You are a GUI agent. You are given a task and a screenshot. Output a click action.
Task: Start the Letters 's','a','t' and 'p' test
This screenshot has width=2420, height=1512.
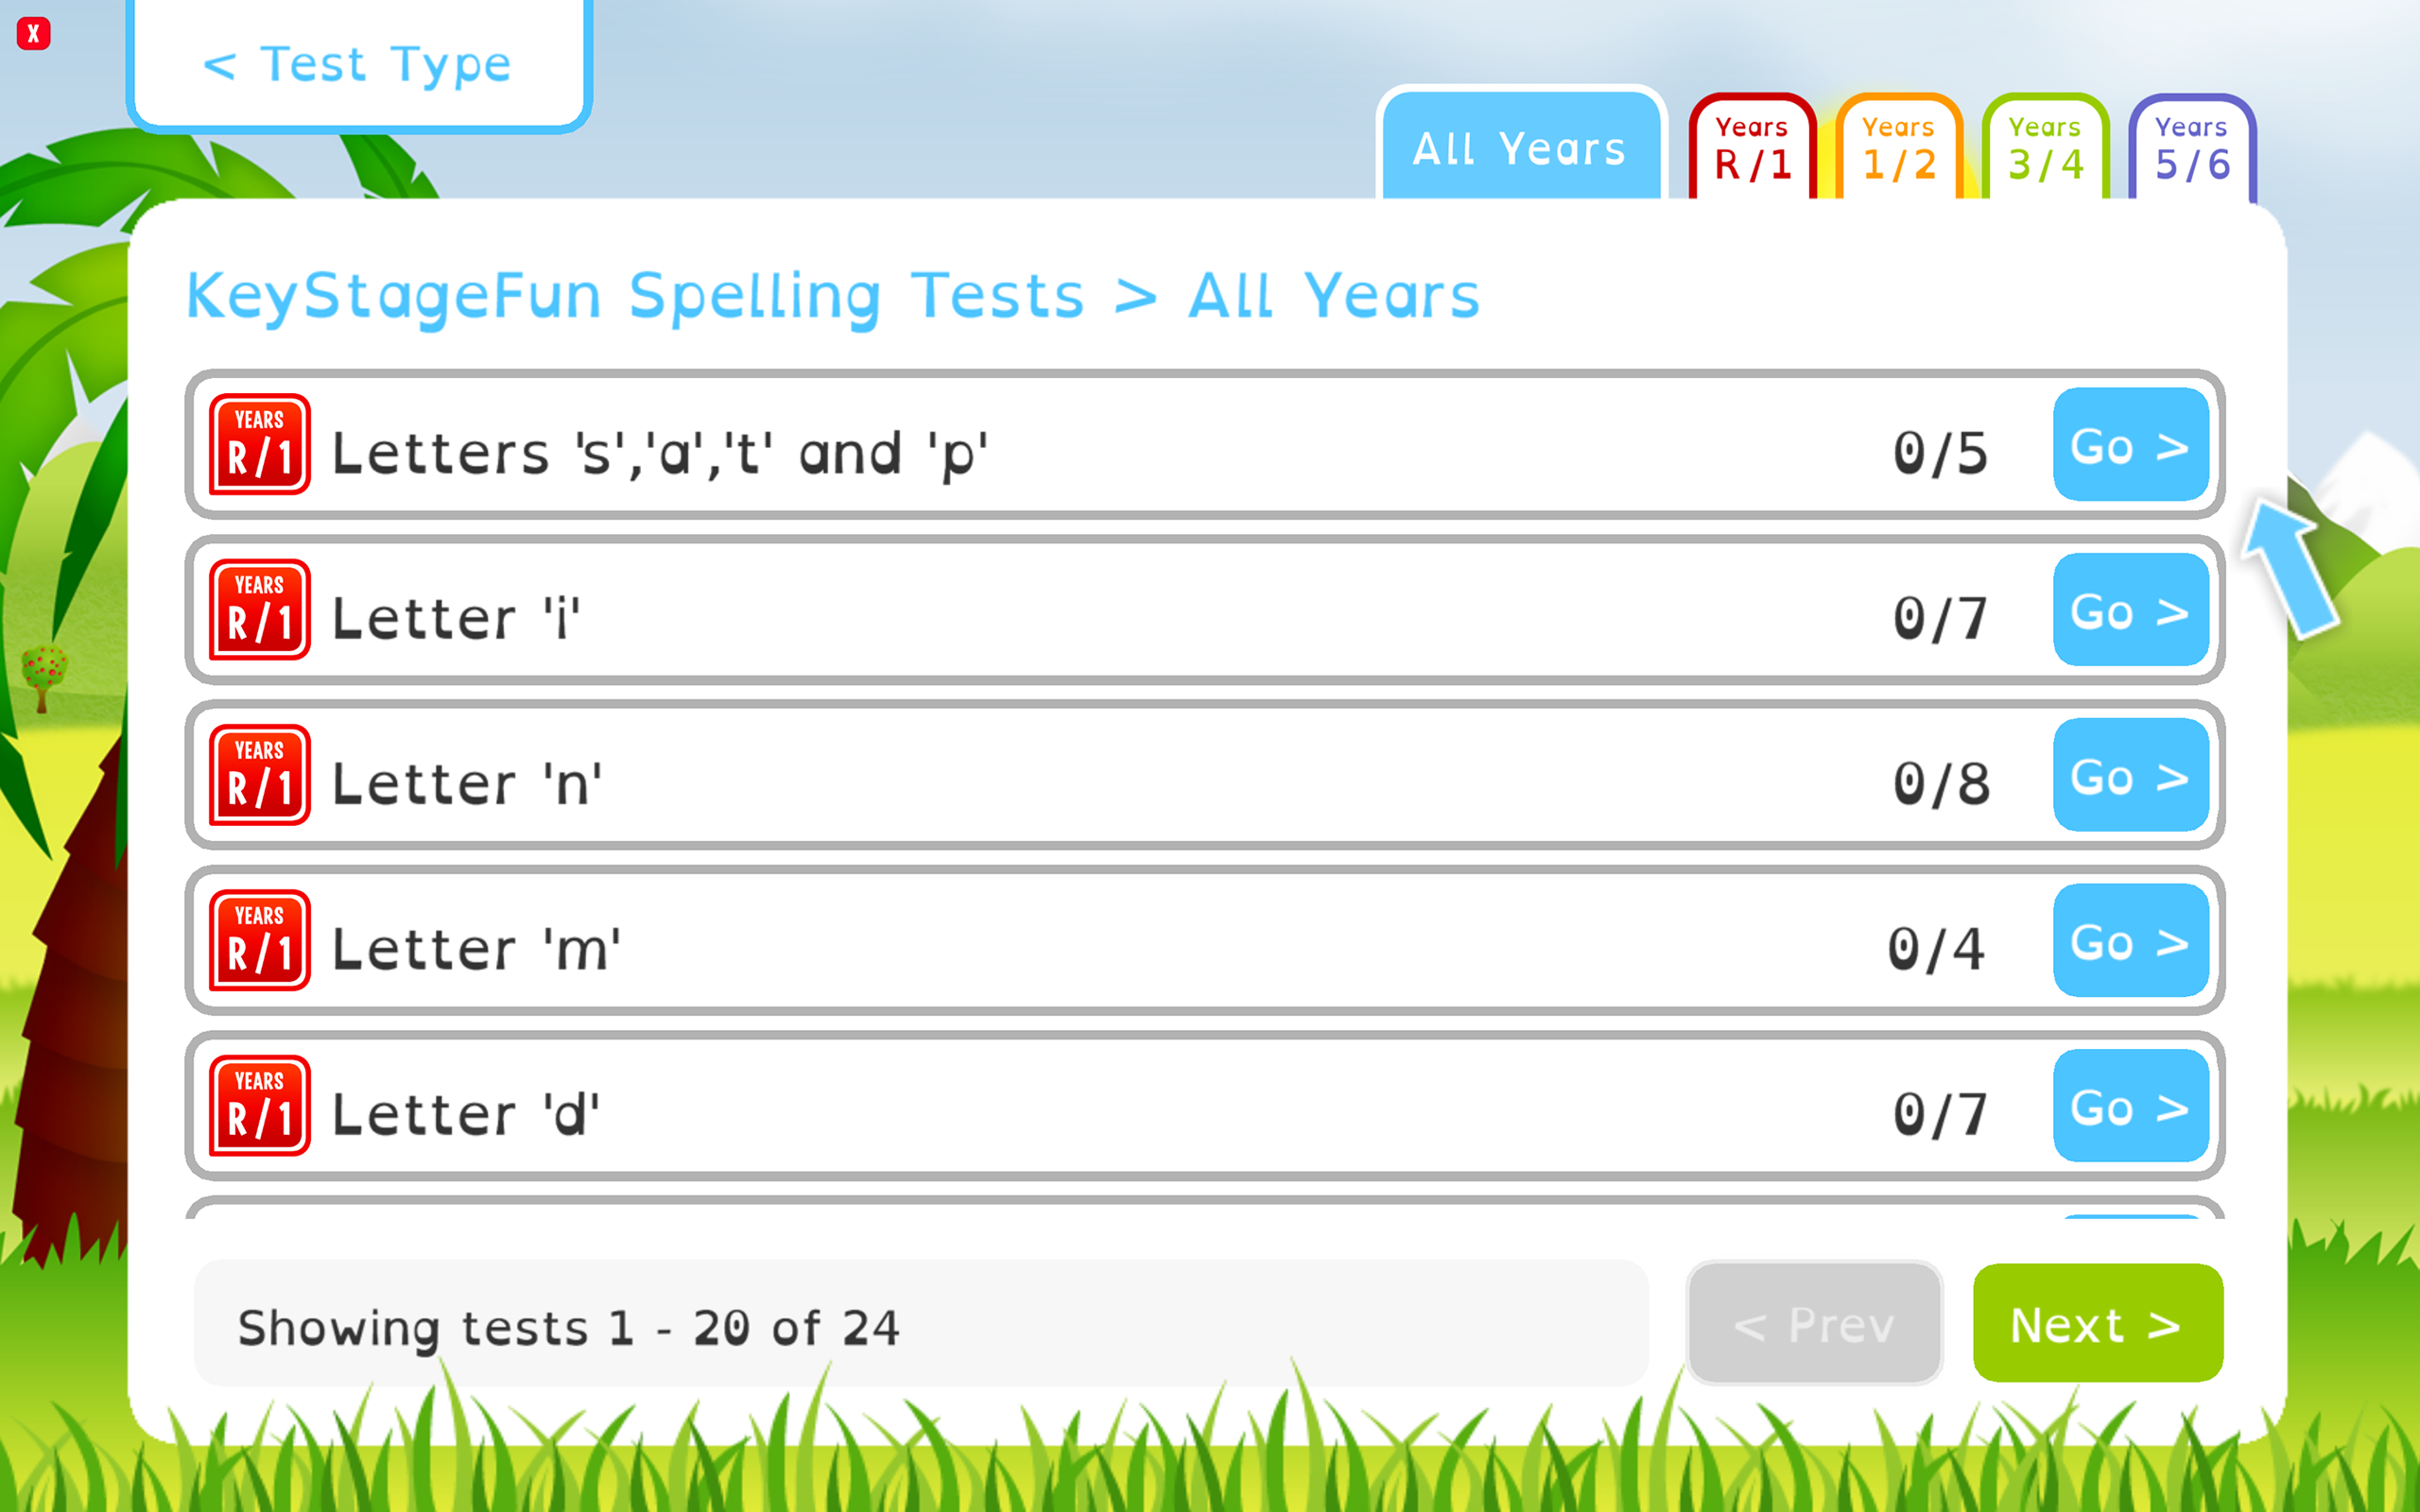pyautogui.click(x=2129, y=447)
